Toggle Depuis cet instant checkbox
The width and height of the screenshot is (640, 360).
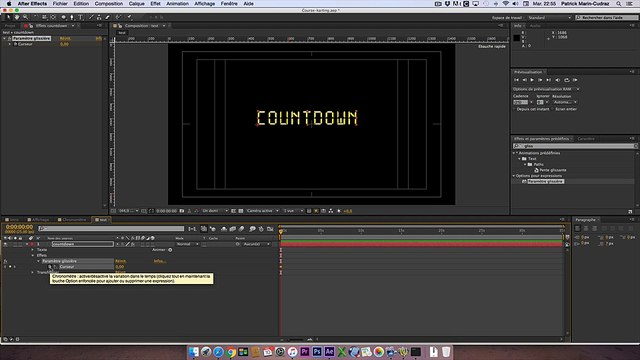pyautogui.click(x=514, y=109)
